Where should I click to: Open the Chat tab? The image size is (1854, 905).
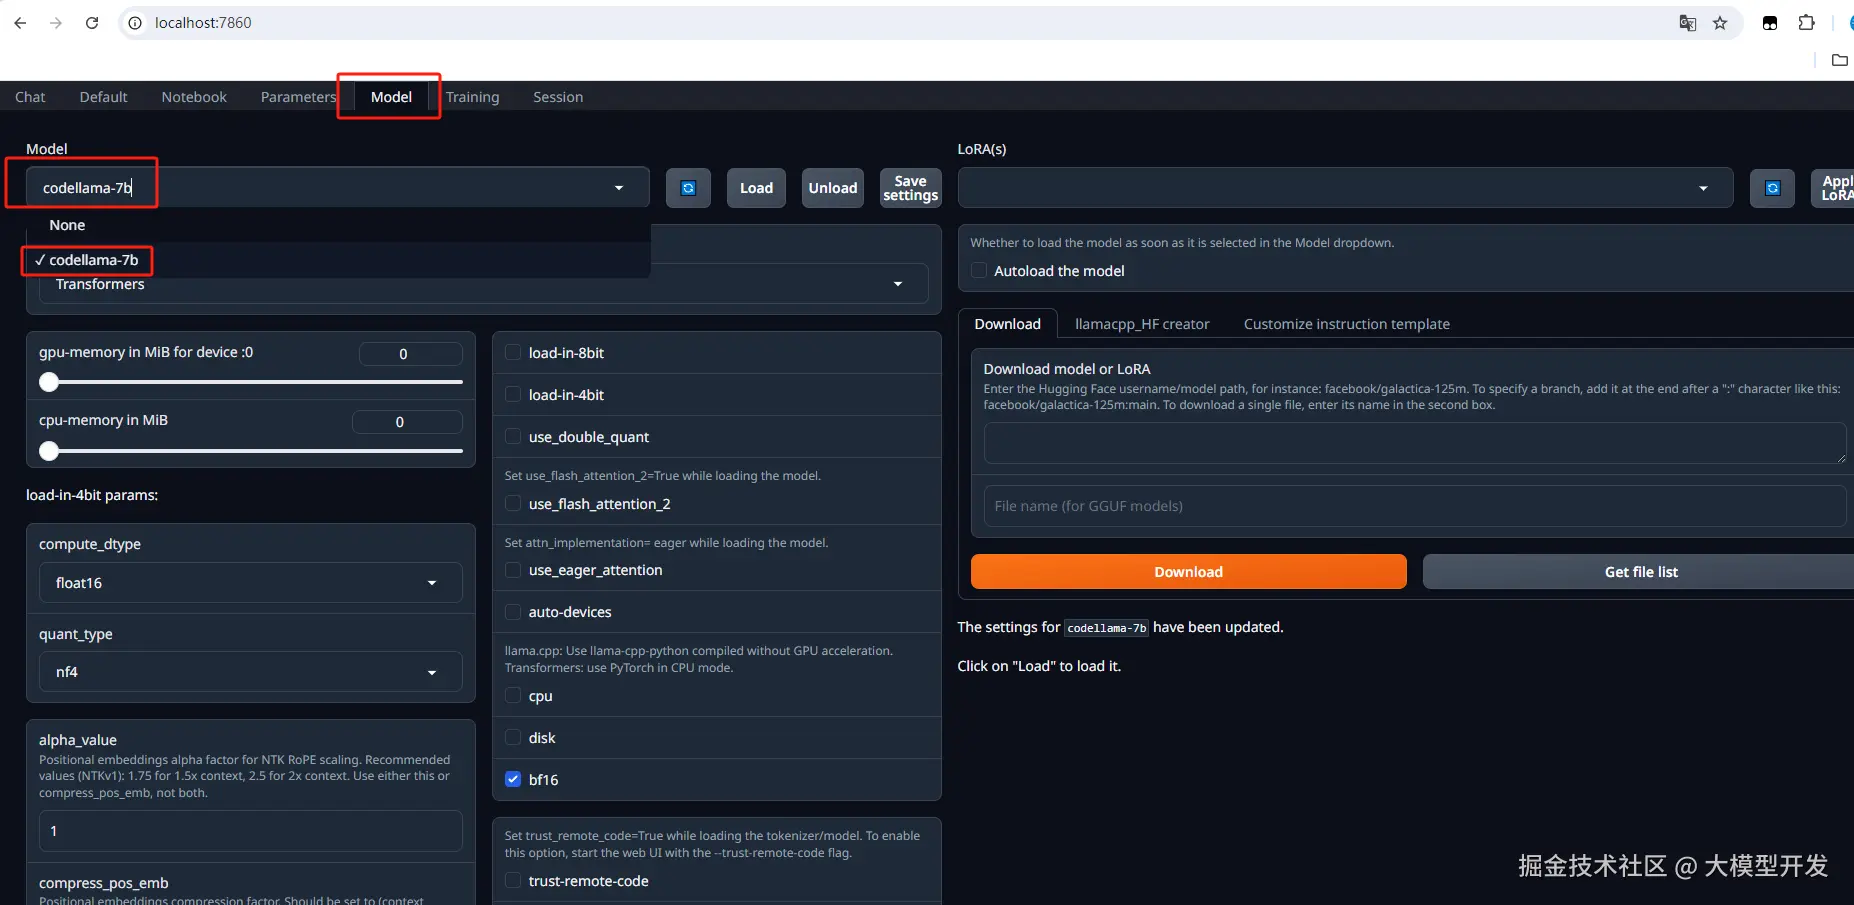point(30,97)
